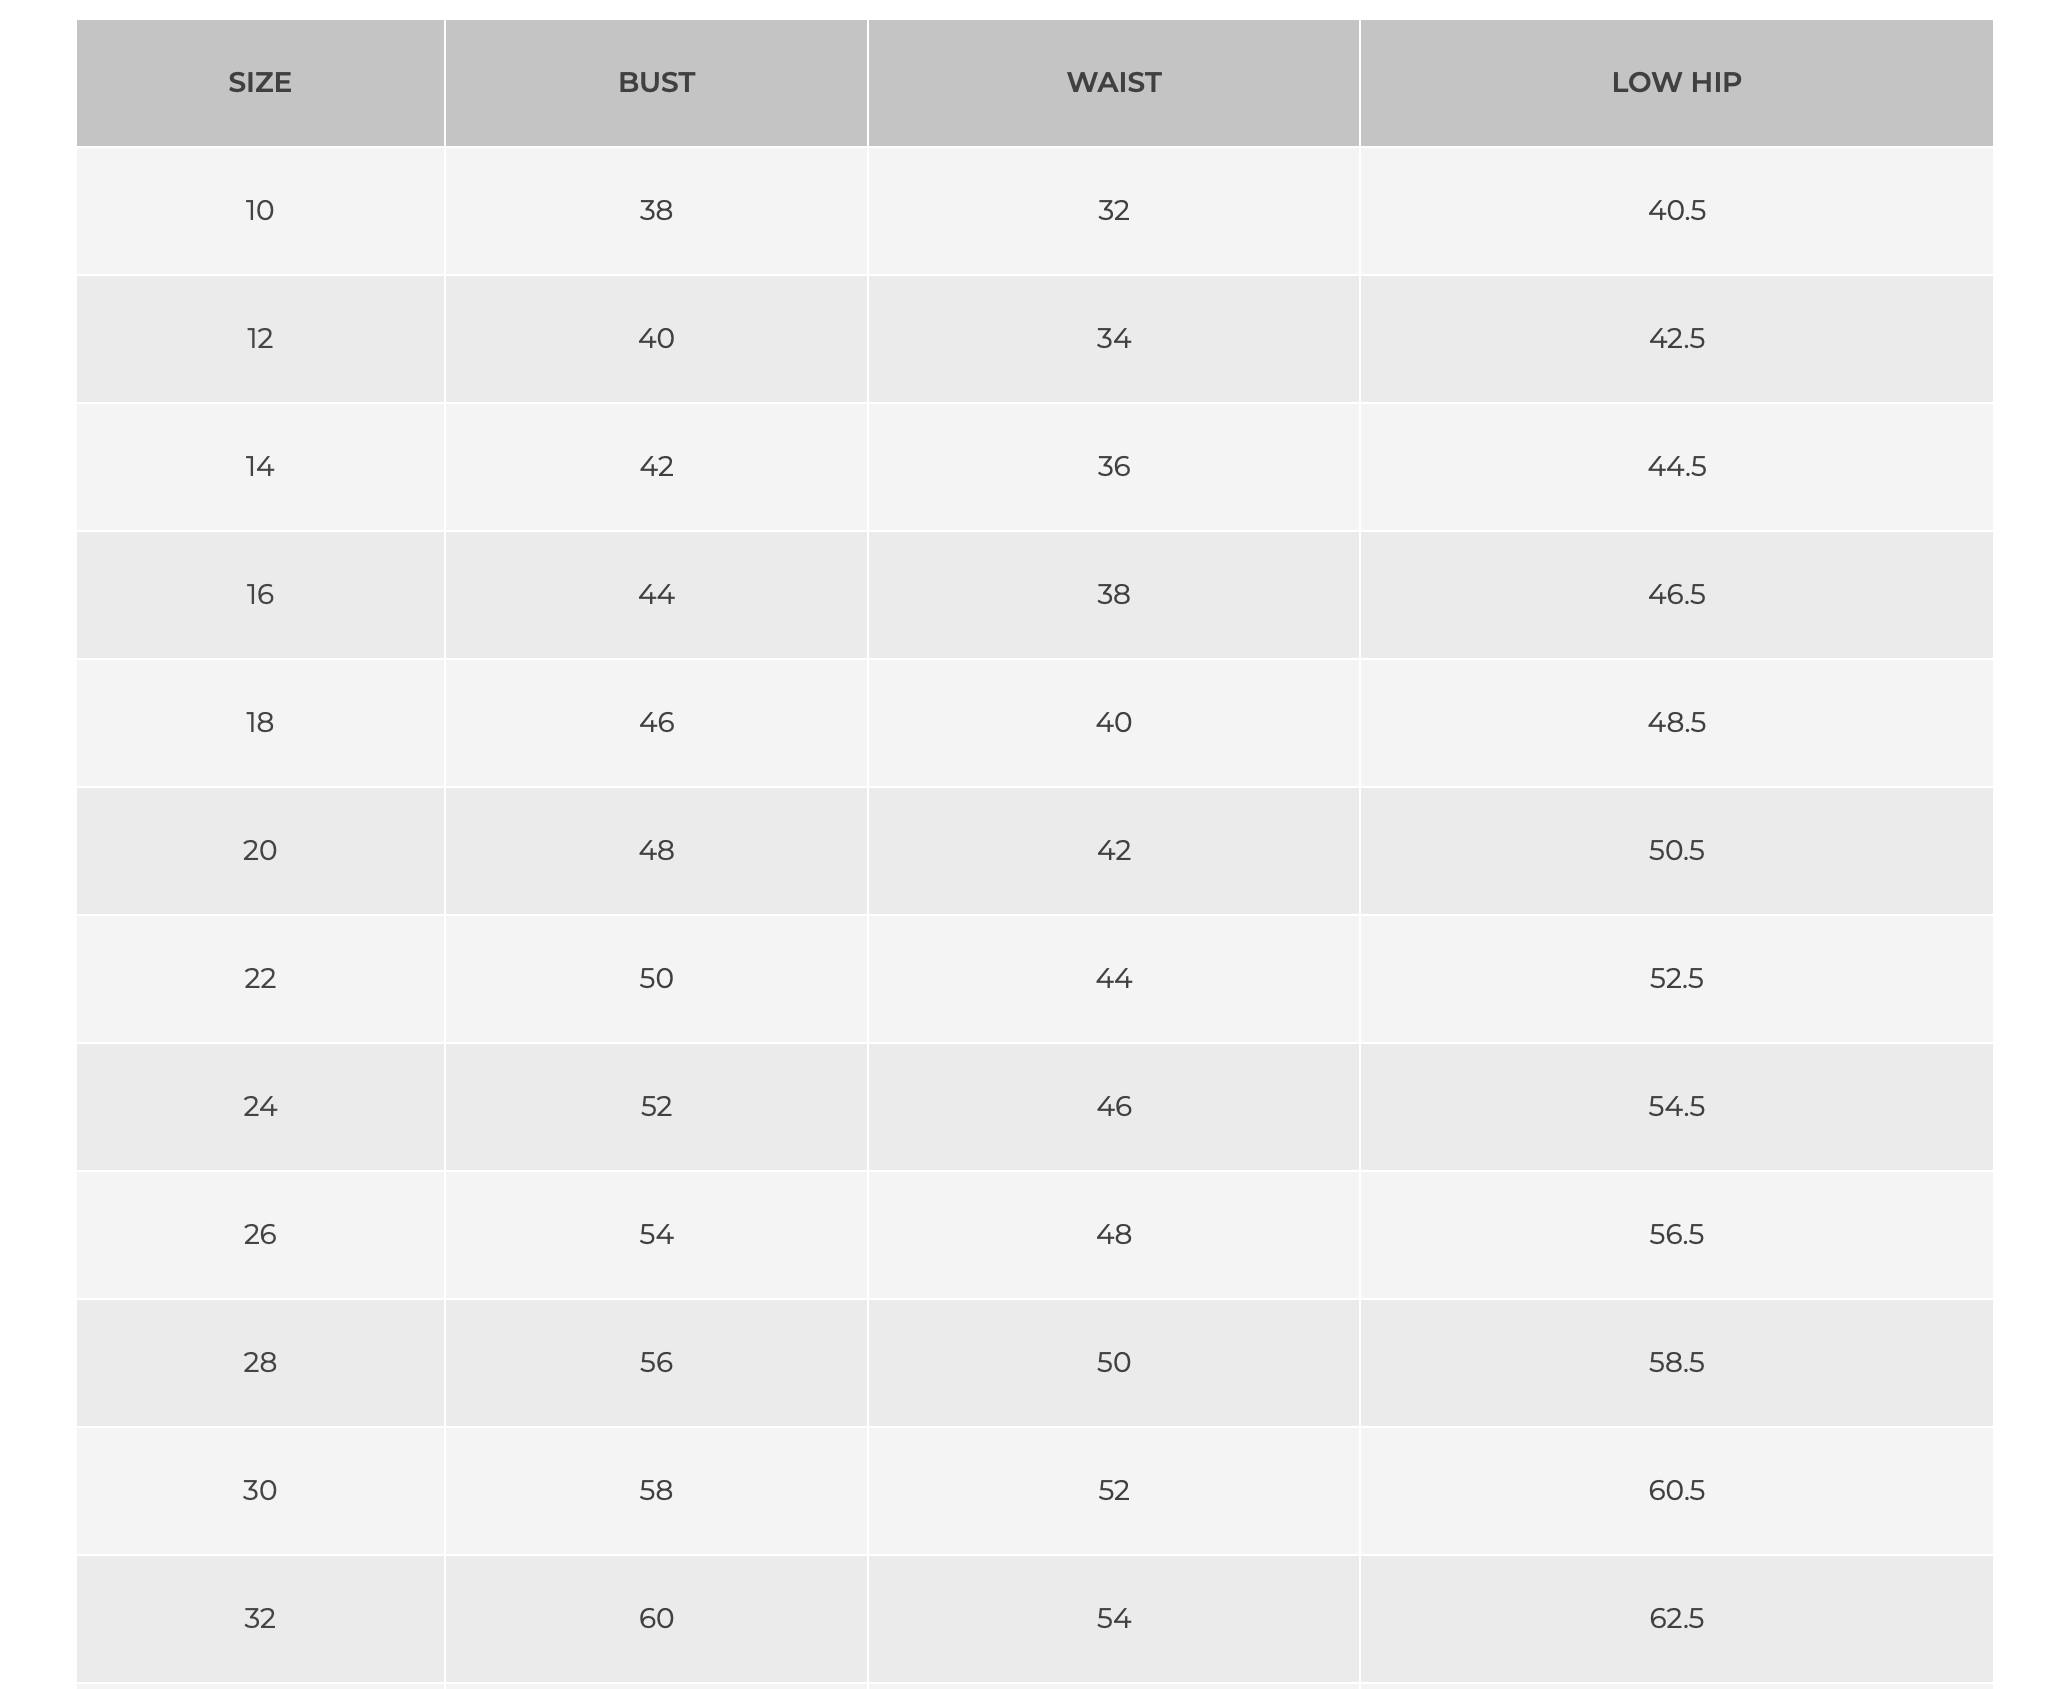Select the waist value for size 30
Viewport: 2064px width, 1689px height.
pyautogui.click(x=1113, y=1490)
